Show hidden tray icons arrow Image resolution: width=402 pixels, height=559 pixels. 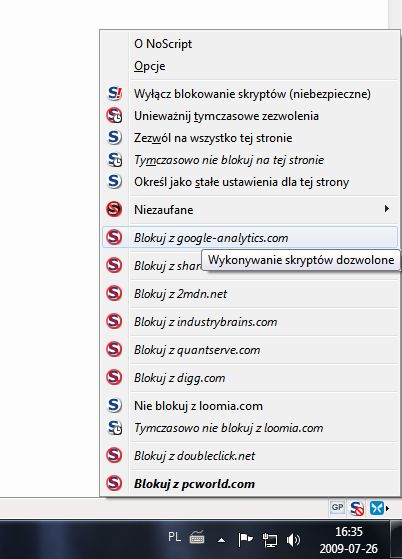(x=221, y=540)
